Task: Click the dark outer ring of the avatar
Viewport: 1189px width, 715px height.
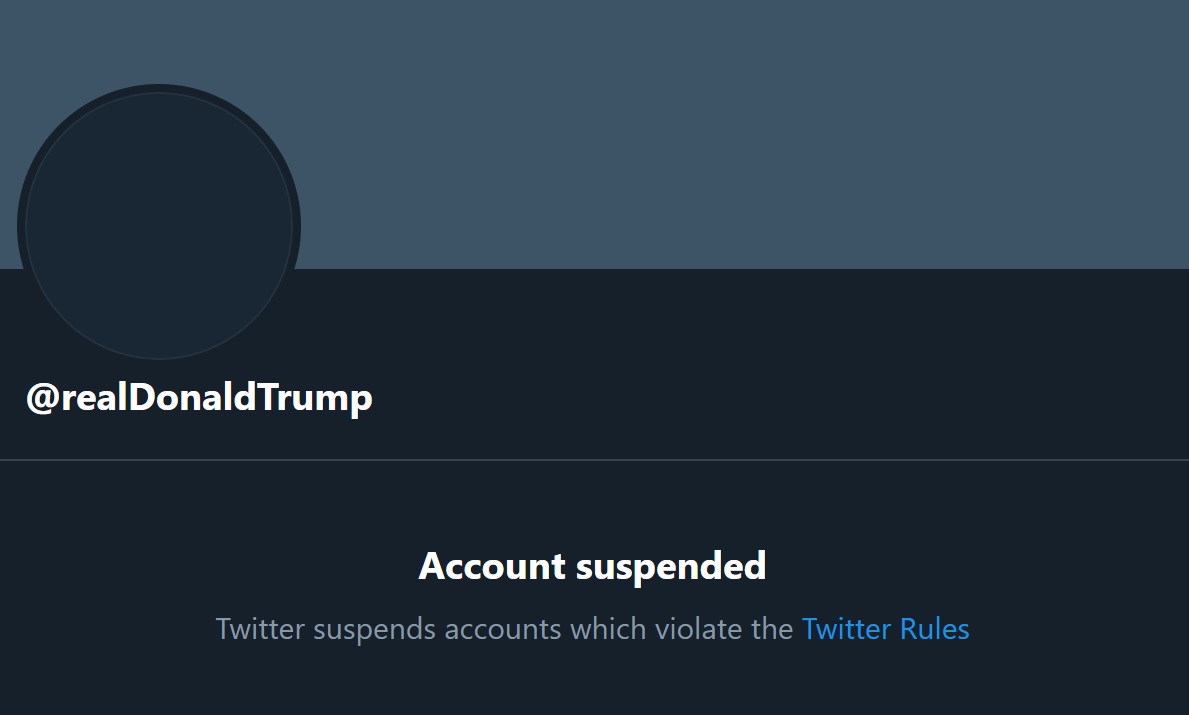Action: coord(21,226)
